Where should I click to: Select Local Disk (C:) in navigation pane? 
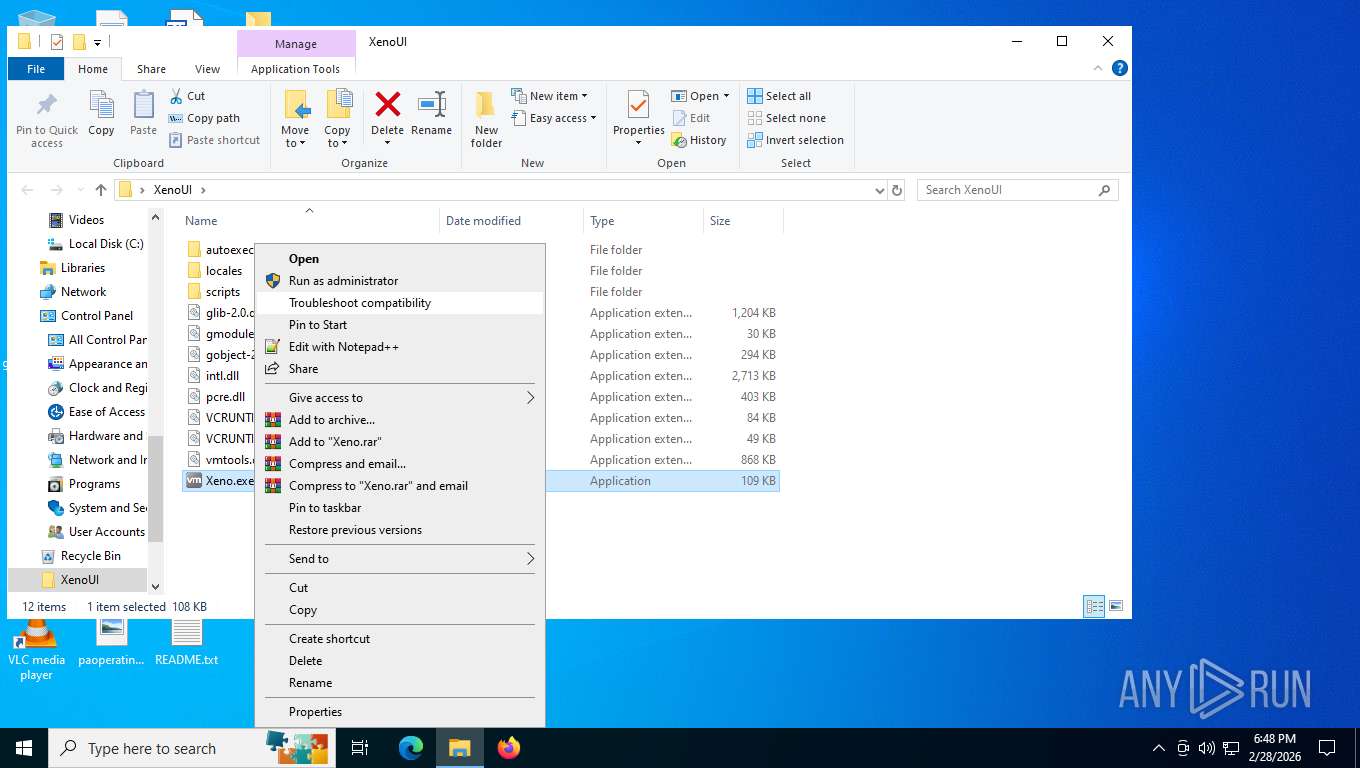pyautogui.click(x=106, y=244)
